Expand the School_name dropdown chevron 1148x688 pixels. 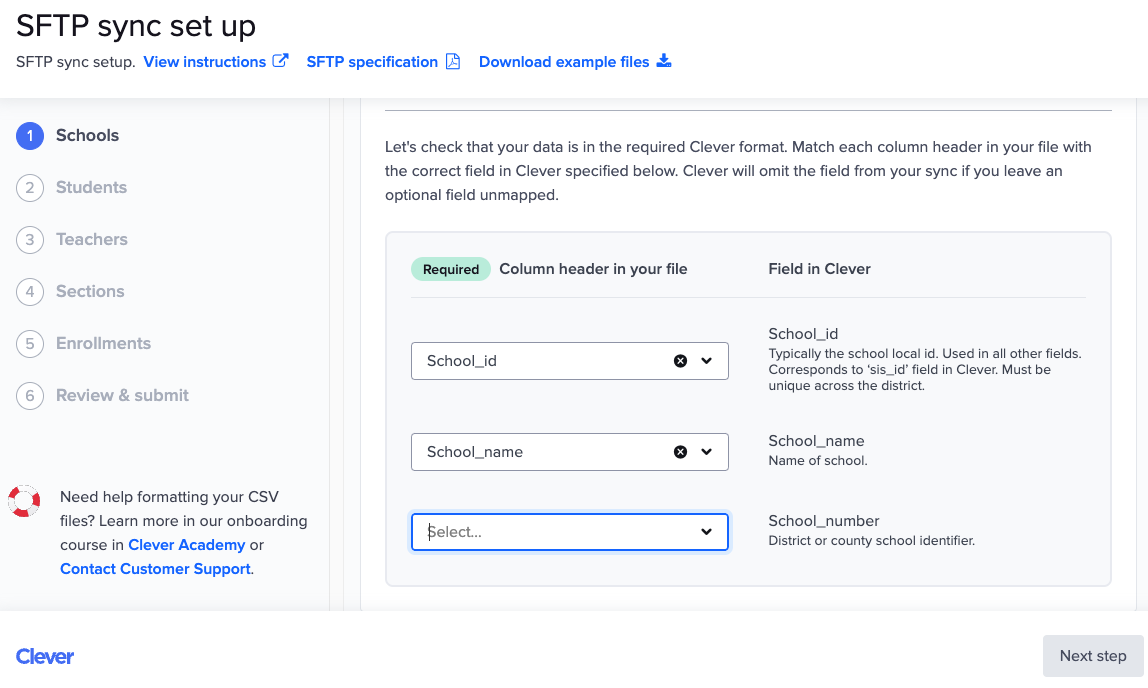point(708,452)
